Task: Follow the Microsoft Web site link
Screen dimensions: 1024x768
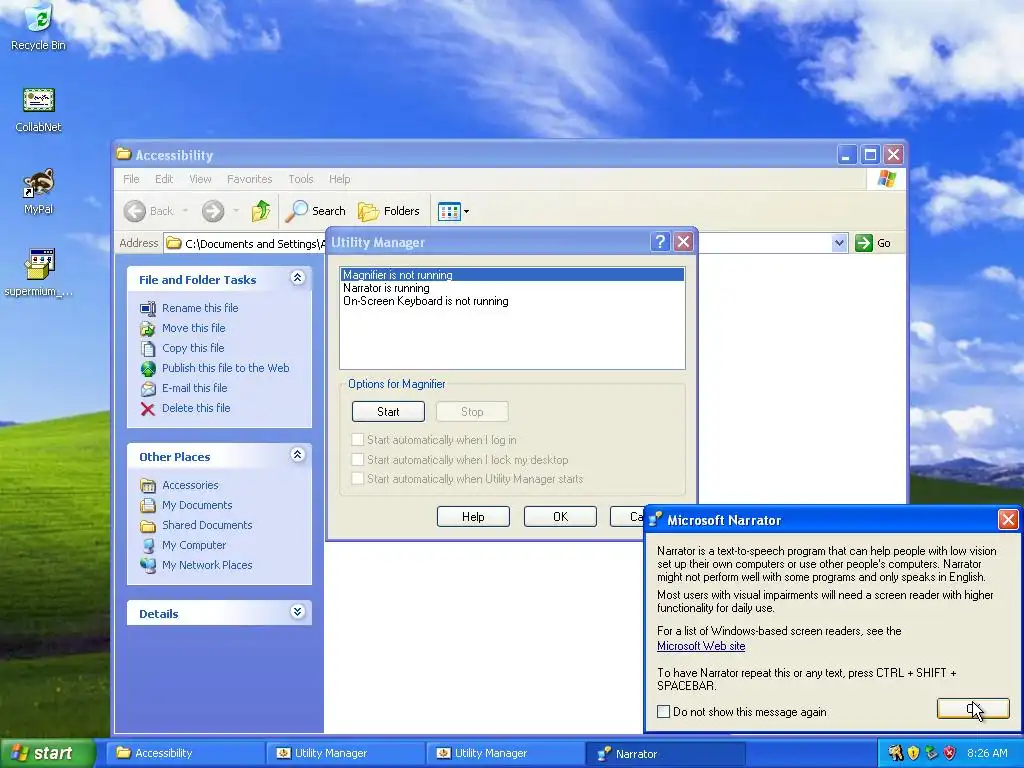Action: (701, 646)
